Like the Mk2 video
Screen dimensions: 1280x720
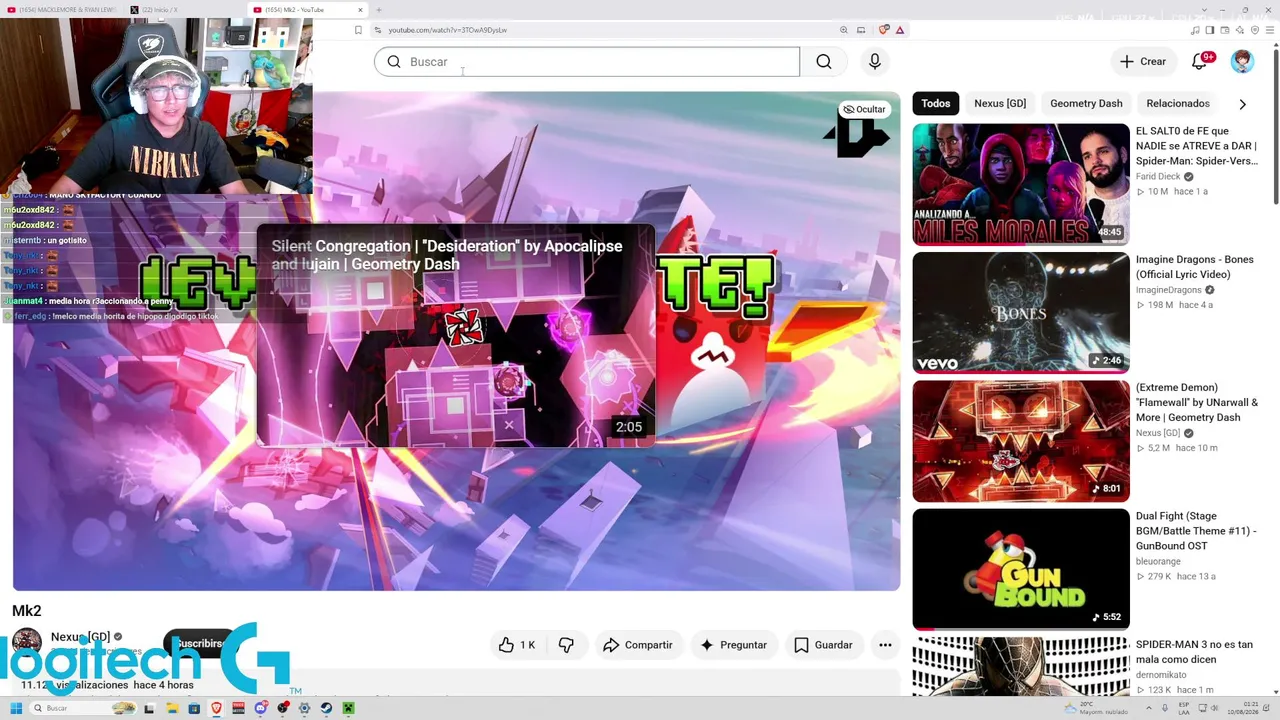[517, 645]
